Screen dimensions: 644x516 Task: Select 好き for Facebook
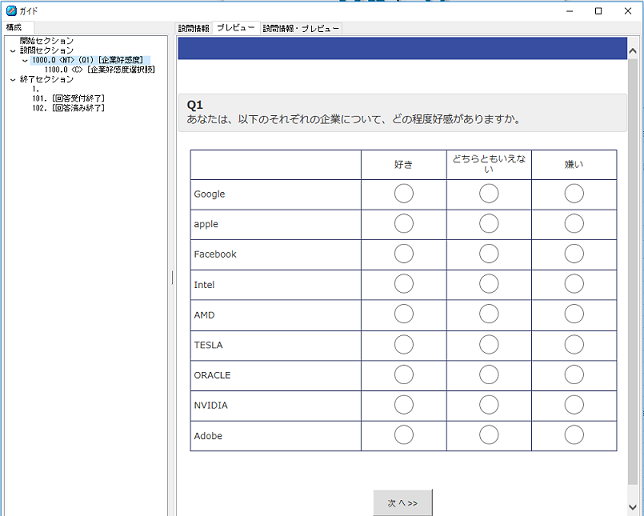tap(404, 254)
